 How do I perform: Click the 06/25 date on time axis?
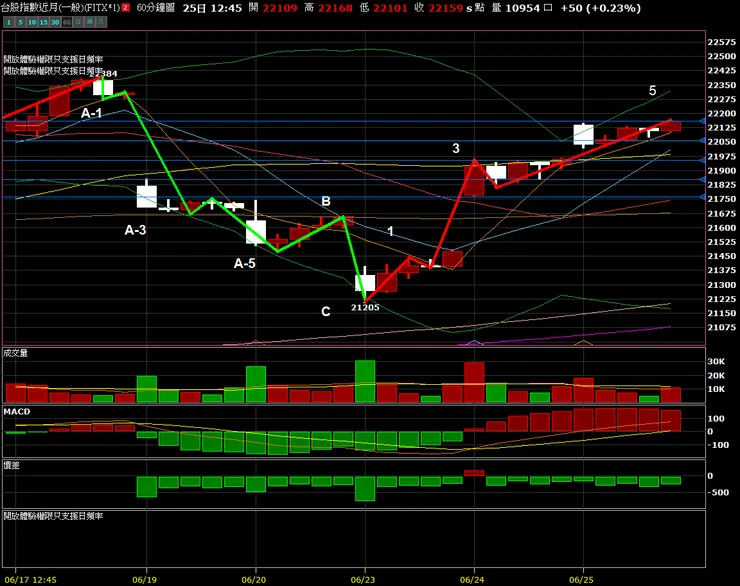tap(581, 579)
